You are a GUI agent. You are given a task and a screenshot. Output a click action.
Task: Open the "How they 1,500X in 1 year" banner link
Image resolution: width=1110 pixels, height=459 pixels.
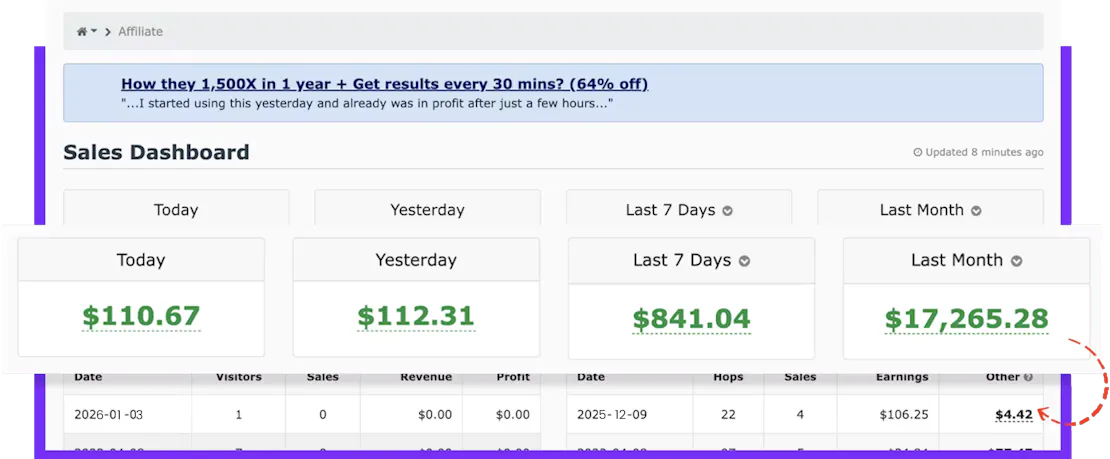[x=385, y=84]
